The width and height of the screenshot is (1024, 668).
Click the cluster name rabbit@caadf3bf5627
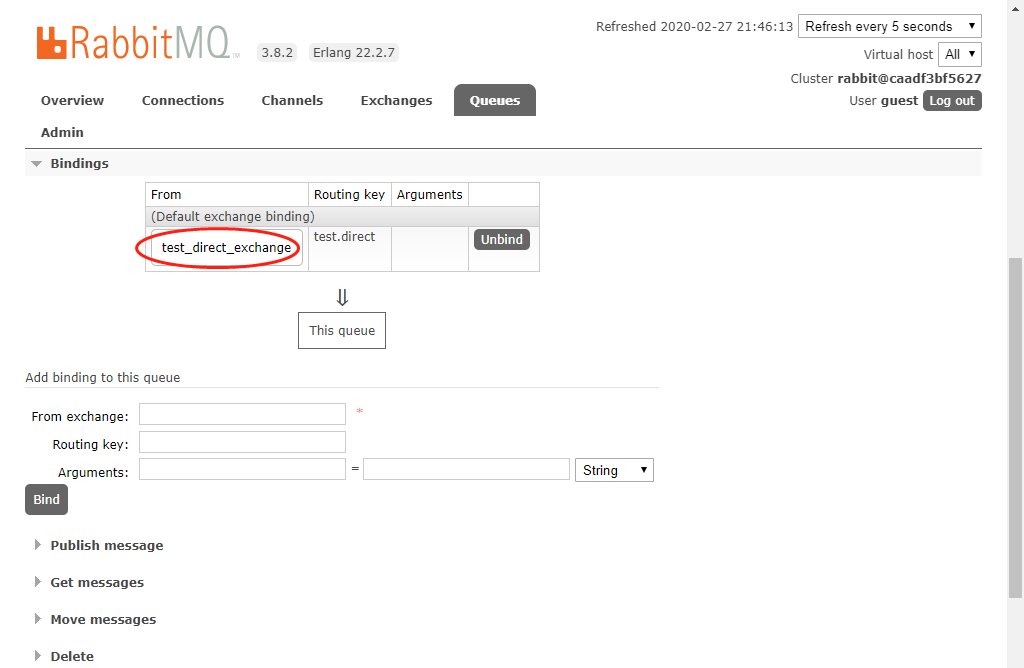click(909, 78)
